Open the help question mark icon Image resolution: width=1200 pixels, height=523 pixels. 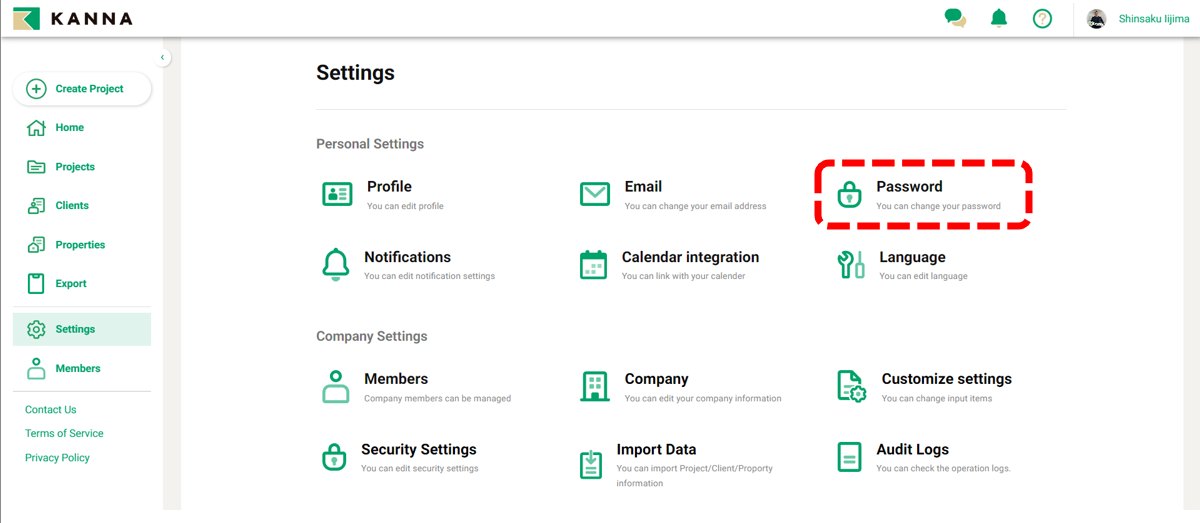point(1042,18)
